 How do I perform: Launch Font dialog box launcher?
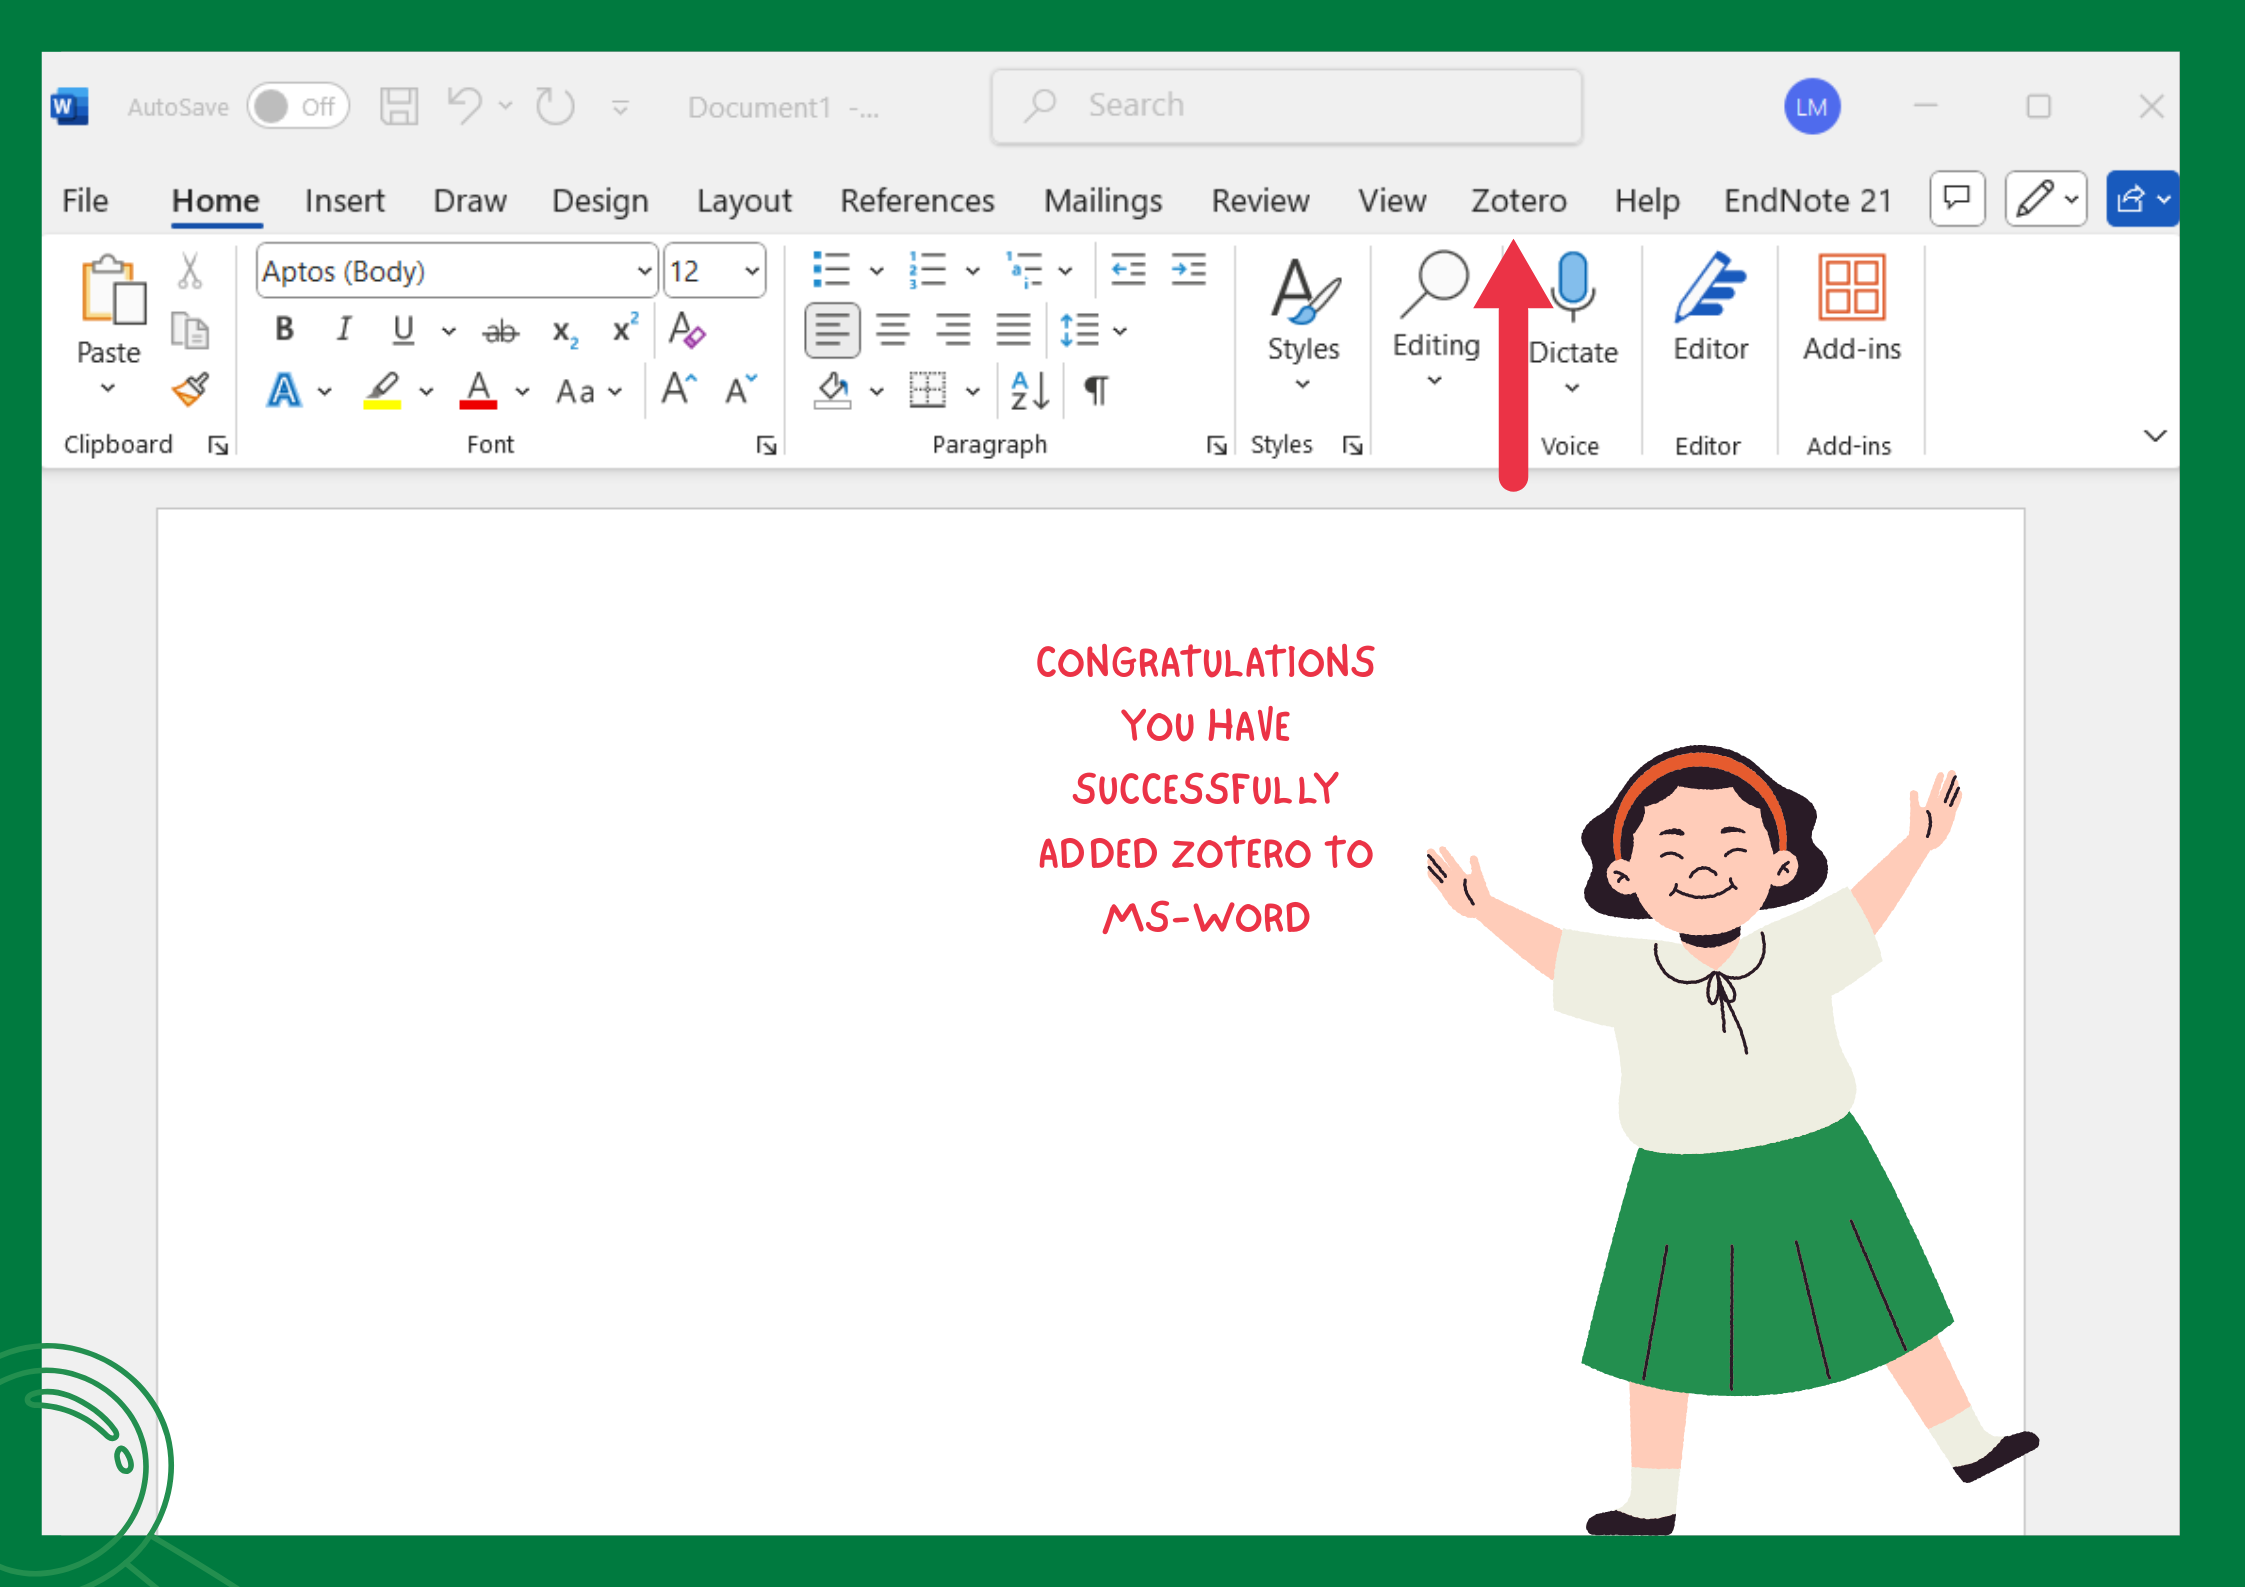point(767,445)
